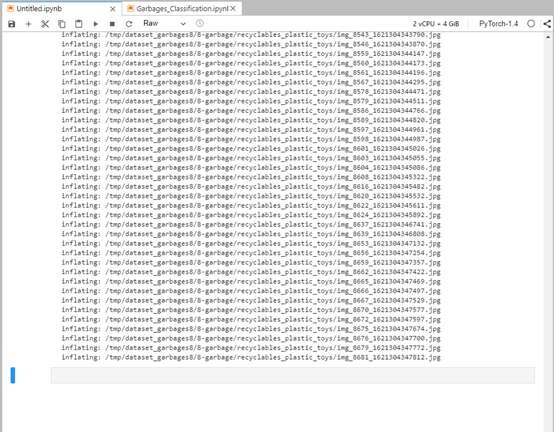Click the last output line img_8681_1621304347812.jpg

pyautogui.click(x=251, y=357)
